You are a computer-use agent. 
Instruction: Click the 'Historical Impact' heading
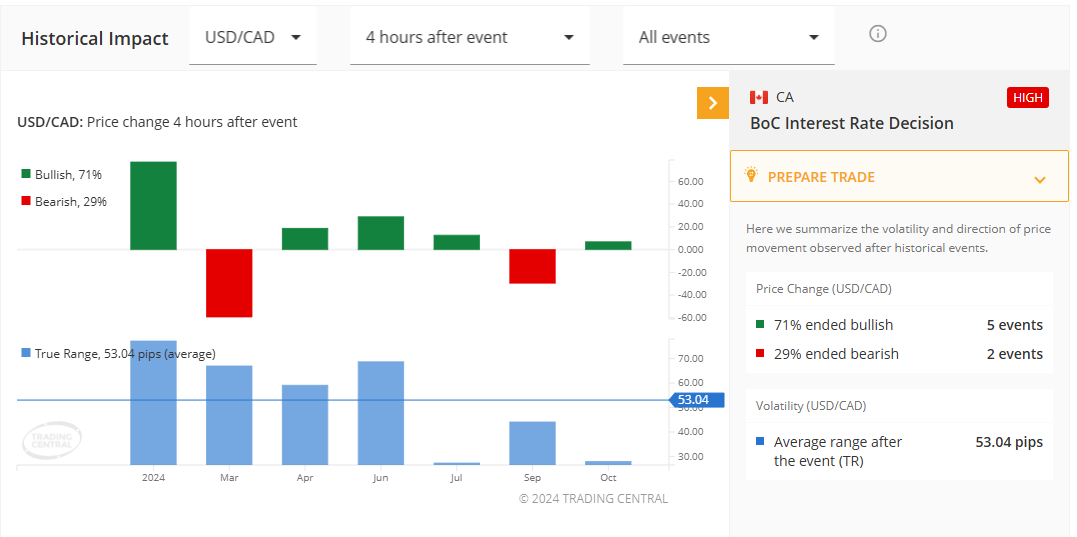(95, 38)
